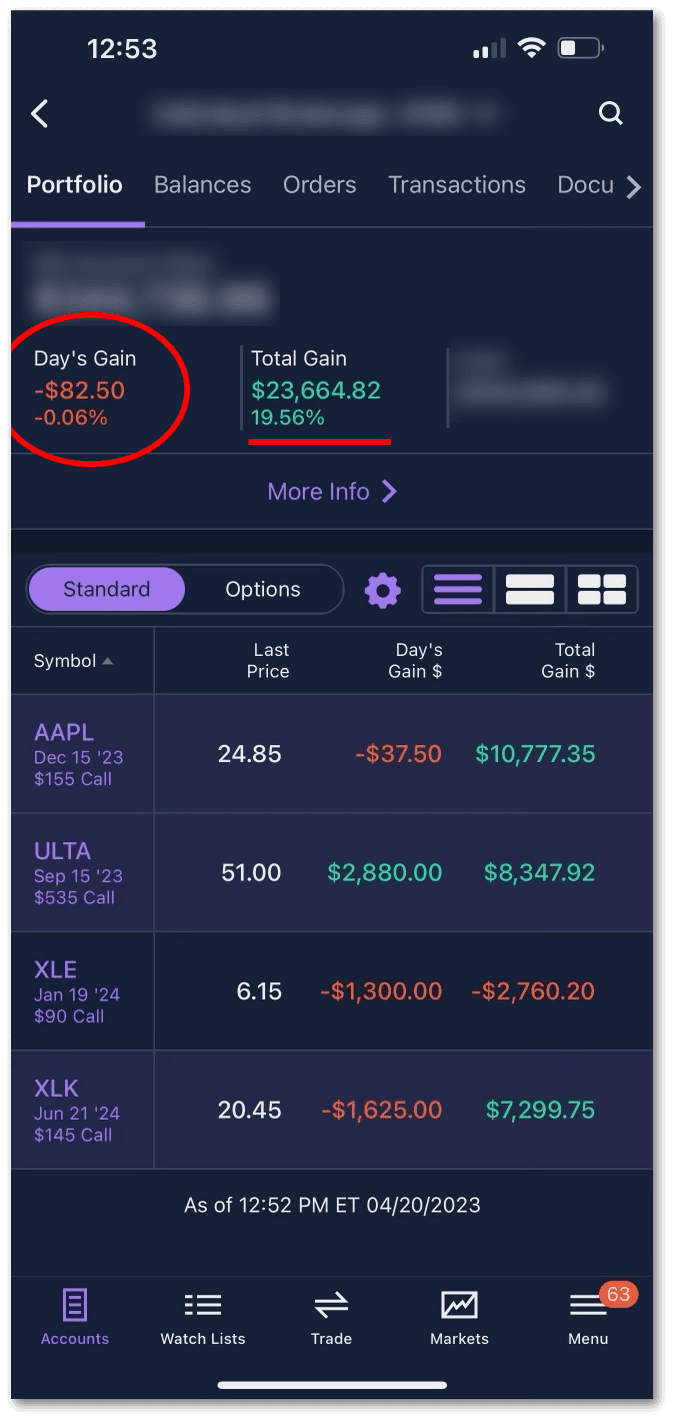
Task: Open portfolio view settings gear
Action: tap(382, 590)
